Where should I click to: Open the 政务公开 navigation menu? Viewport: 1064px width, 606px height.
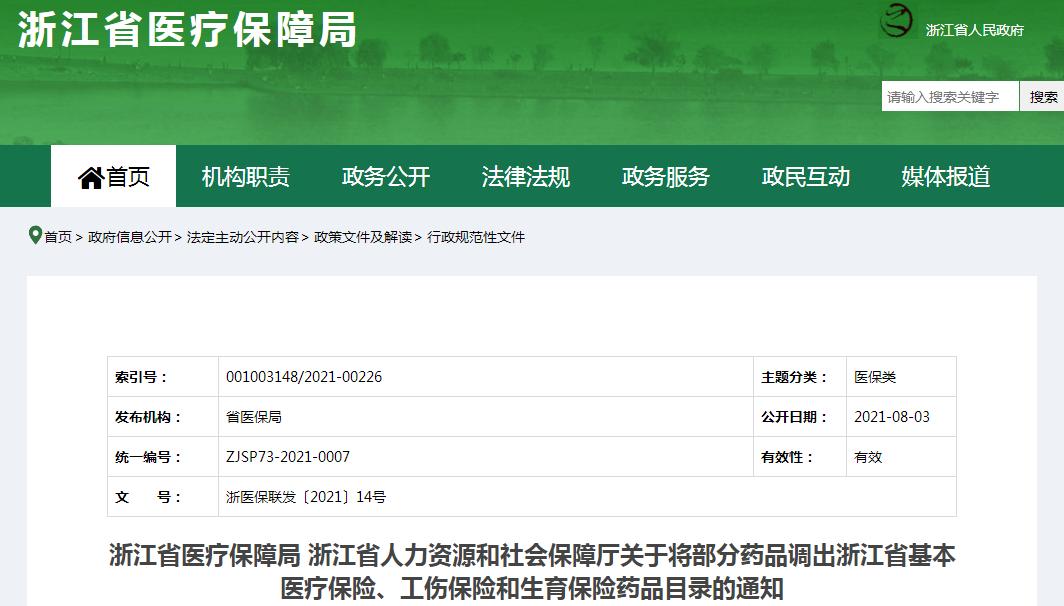[387, 175]
